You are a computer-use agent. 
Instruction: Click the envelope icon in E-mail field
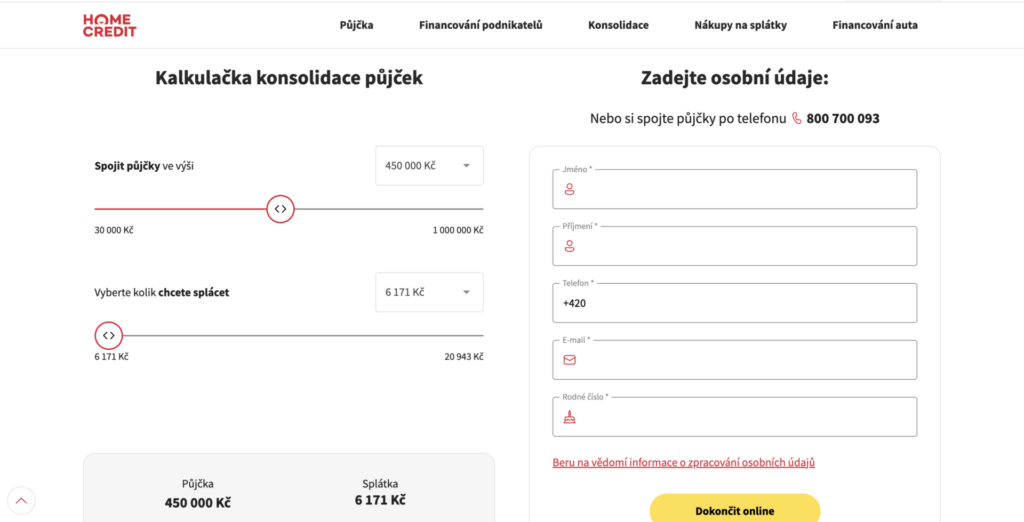pyautogui.click(x=570, y=360)
